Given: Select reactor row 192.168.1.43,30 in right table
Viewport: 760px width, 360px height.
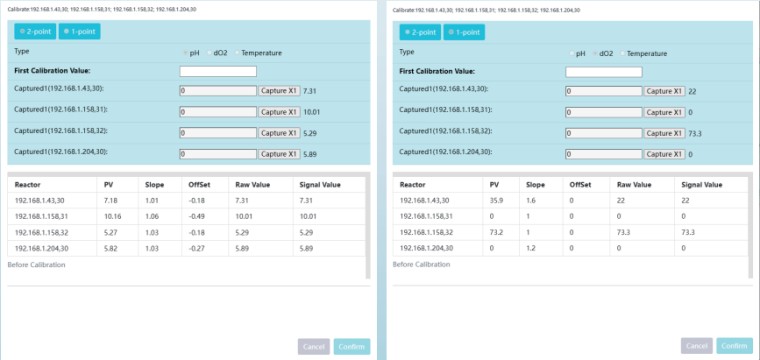Looking at the screenshot, I should (x=570, y=201).
